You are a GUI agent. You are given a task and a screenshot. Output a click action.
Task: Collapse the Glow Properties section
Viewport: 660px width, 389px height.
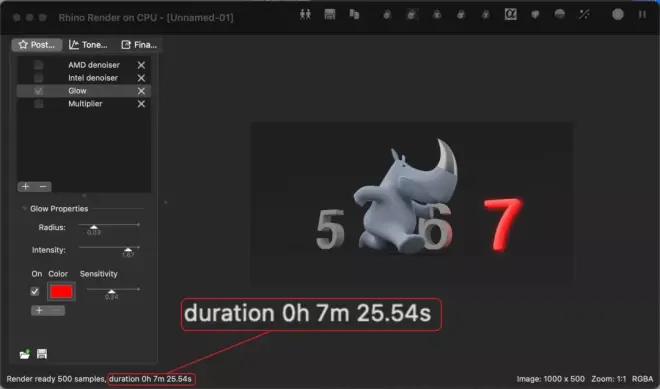coord(24,208)
